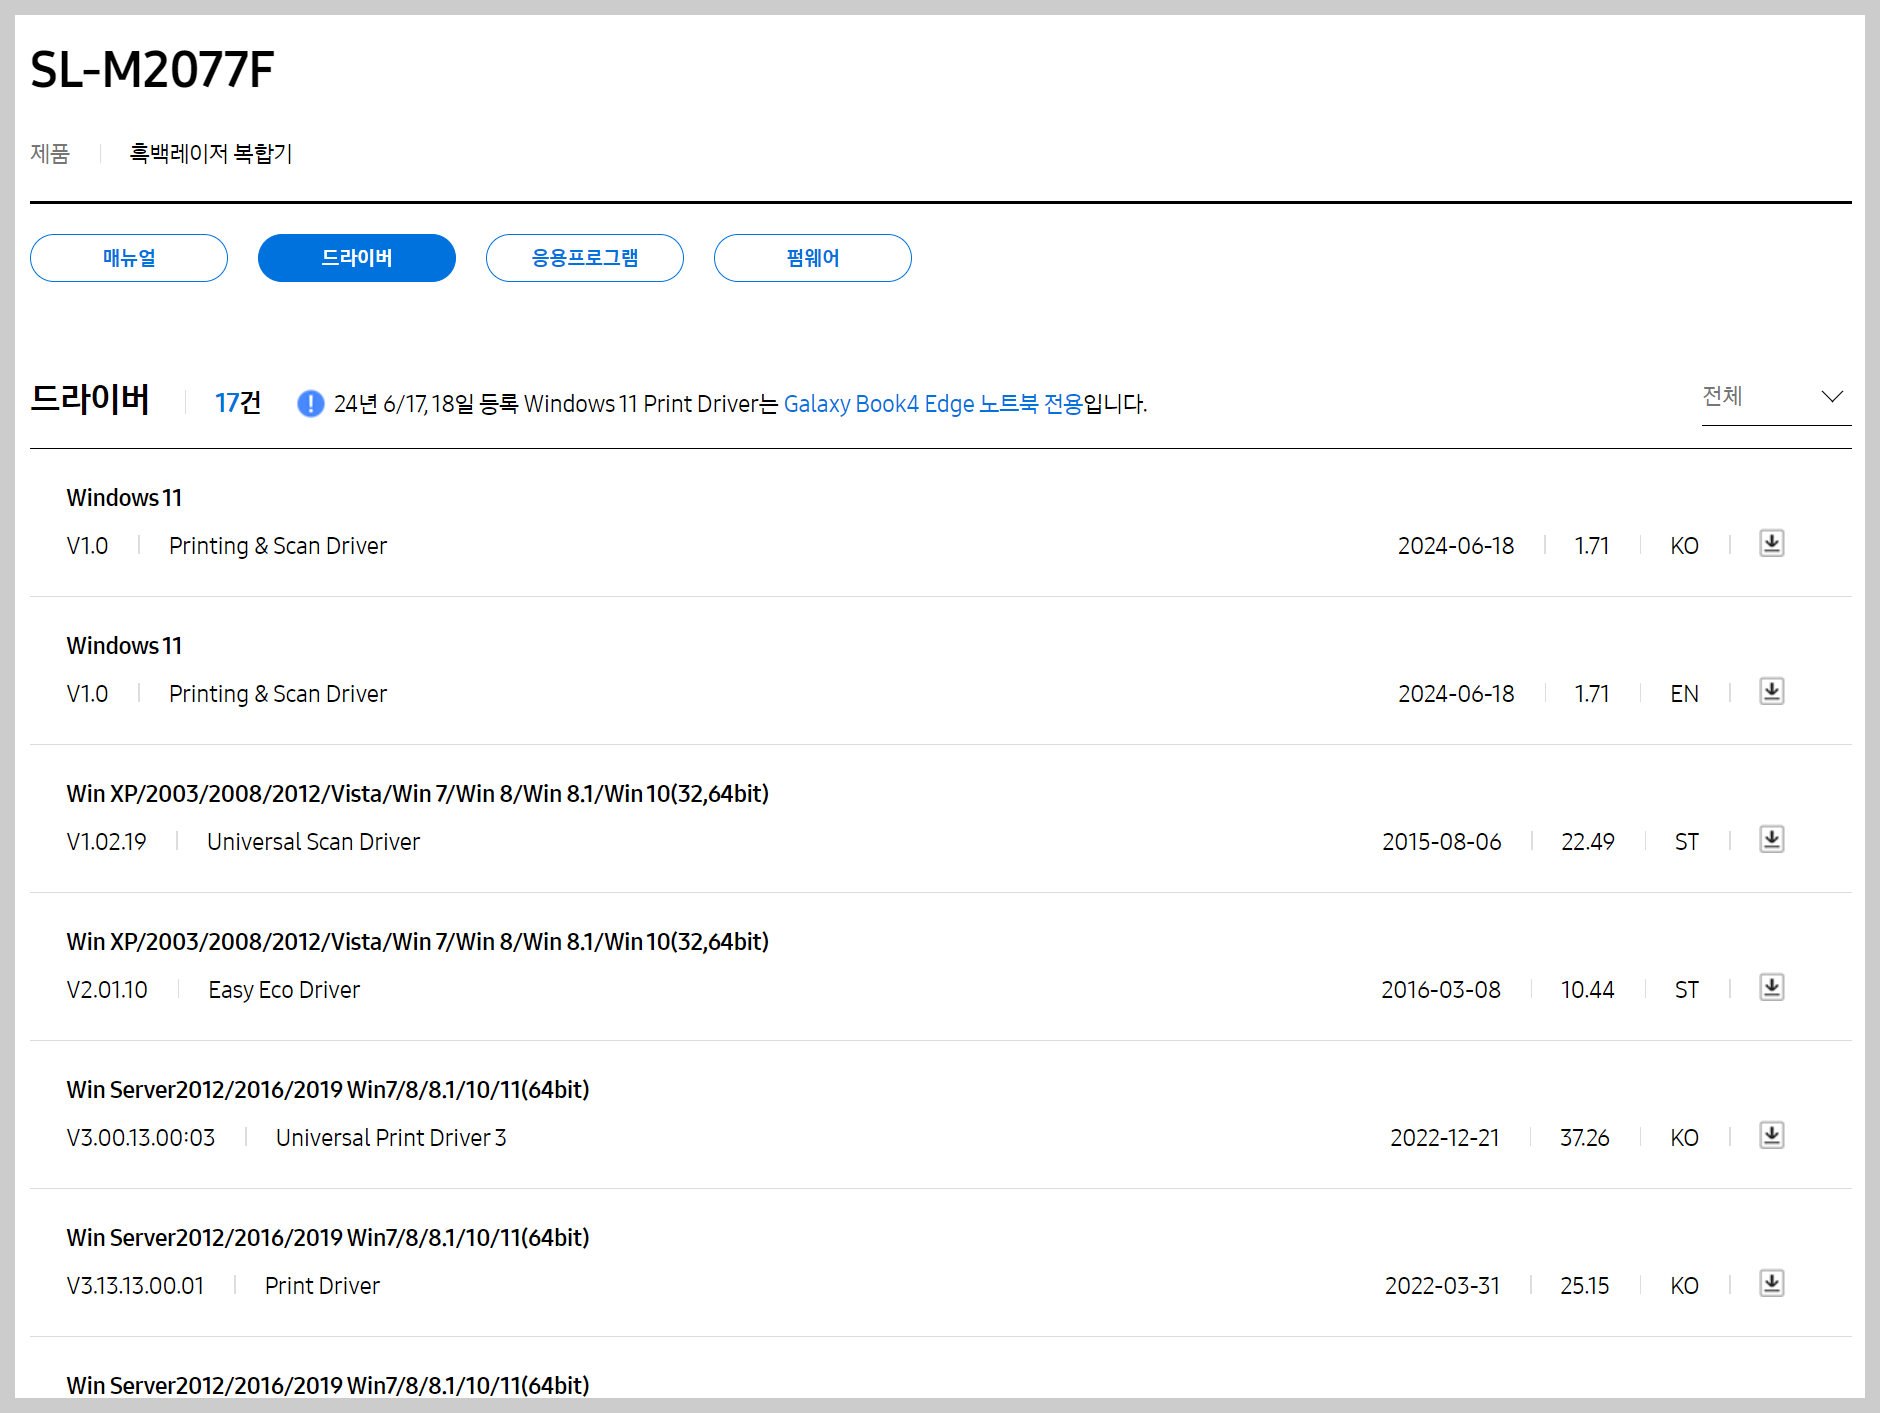Click the SL-M2077F model title

[152, 69]
